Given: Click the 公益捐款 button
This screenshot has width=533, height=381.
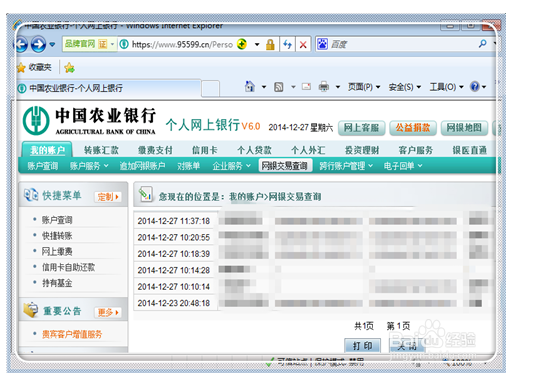Looking at the screenshot, I should pyautogui.click(x=413, y=128).
